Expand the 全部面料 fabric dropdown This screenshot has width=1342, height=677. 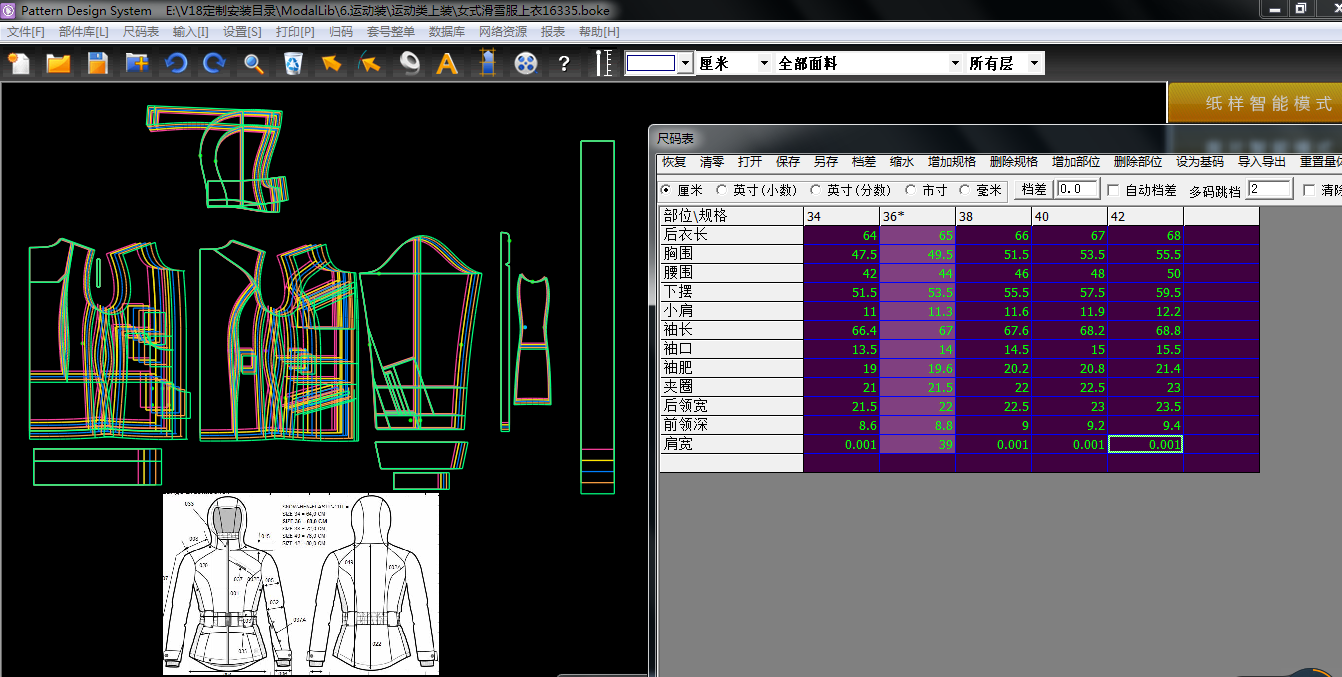954,63
